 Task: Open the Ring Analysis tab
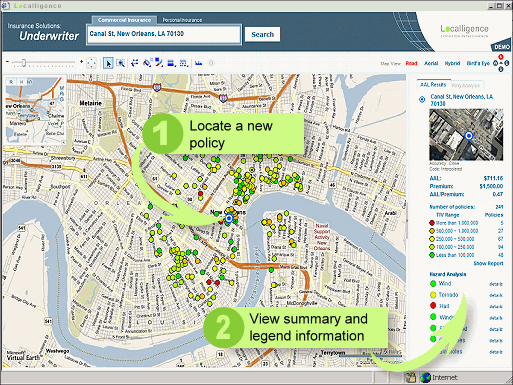coord(466,86)
